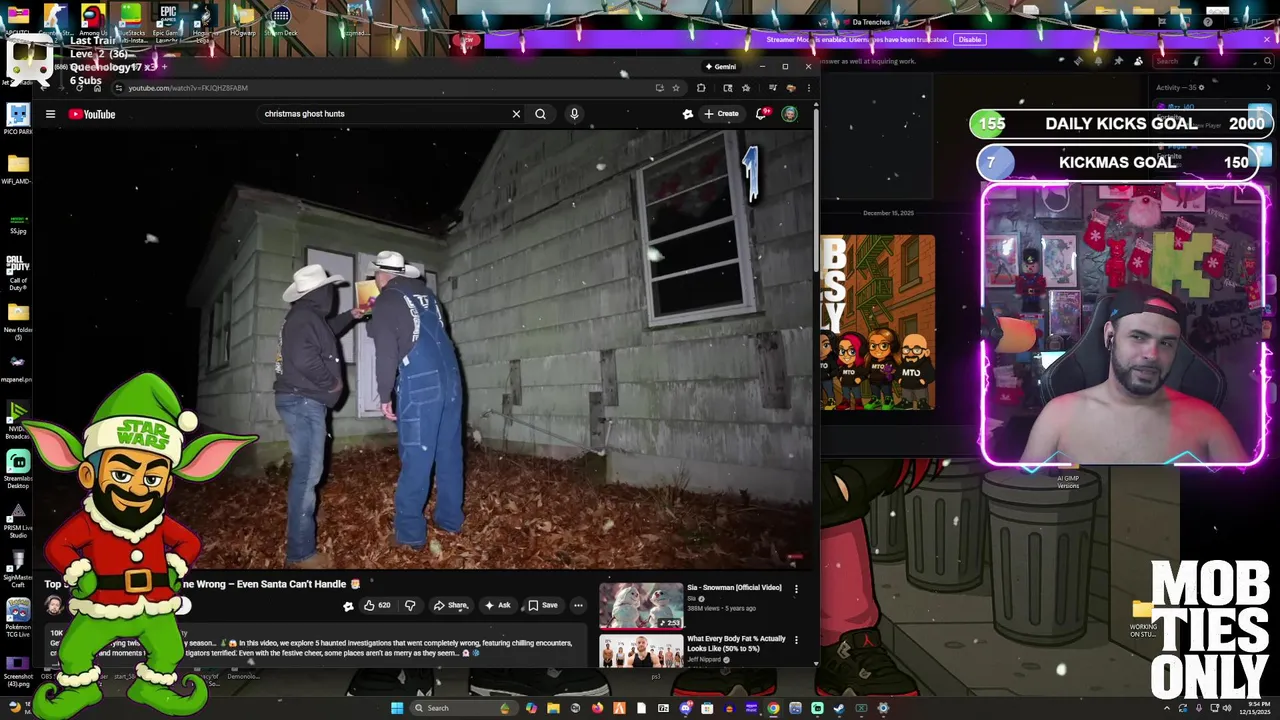The width and height of the screenshot is (1280, 720).
Task: Start voice search with the microphone
Action: coord(574,114)
